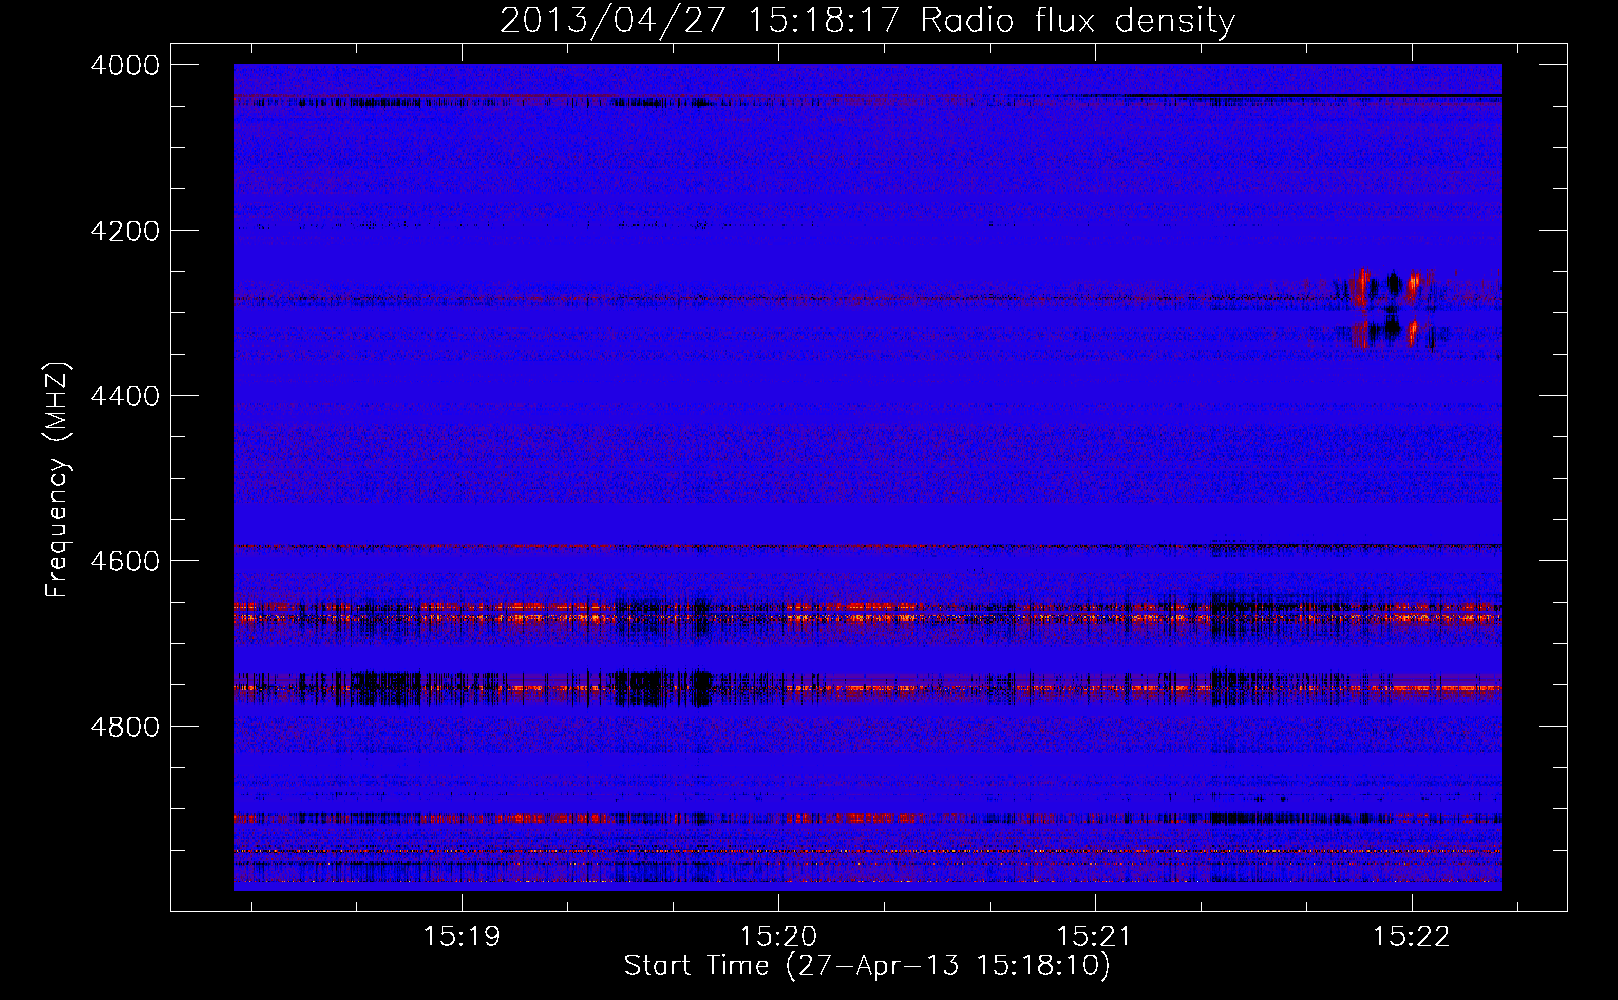1618x1000 pixels.
Task: Click the 4800 frequency tick label
Action: click(125, 727)
